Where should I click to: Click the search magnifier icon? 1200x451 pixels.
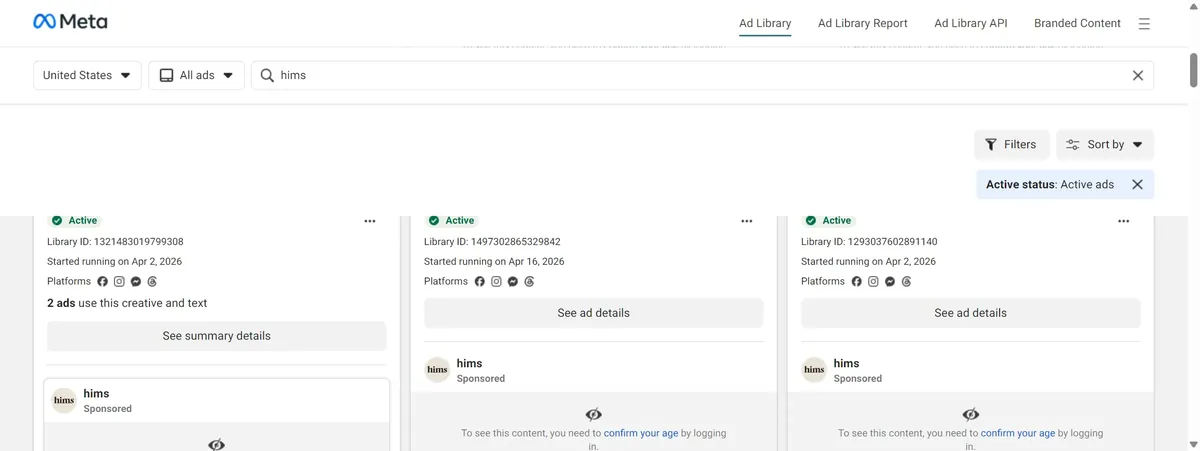(267, 75)
